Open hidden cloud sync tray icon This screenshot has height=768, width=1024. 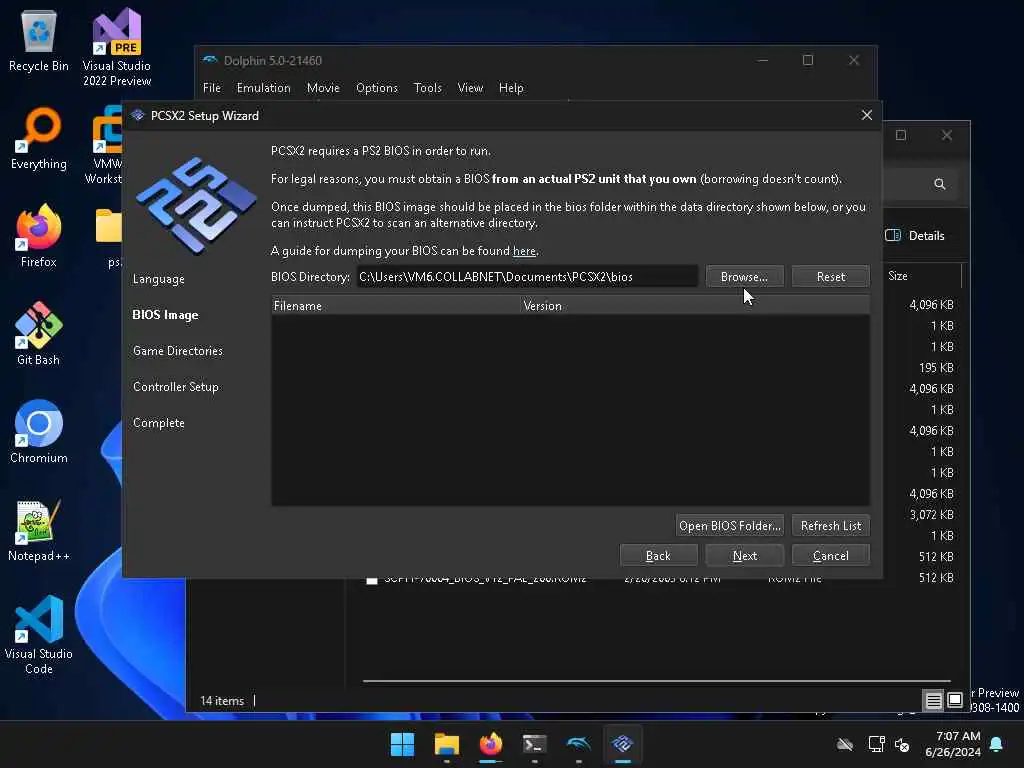(x=845, y=744)
